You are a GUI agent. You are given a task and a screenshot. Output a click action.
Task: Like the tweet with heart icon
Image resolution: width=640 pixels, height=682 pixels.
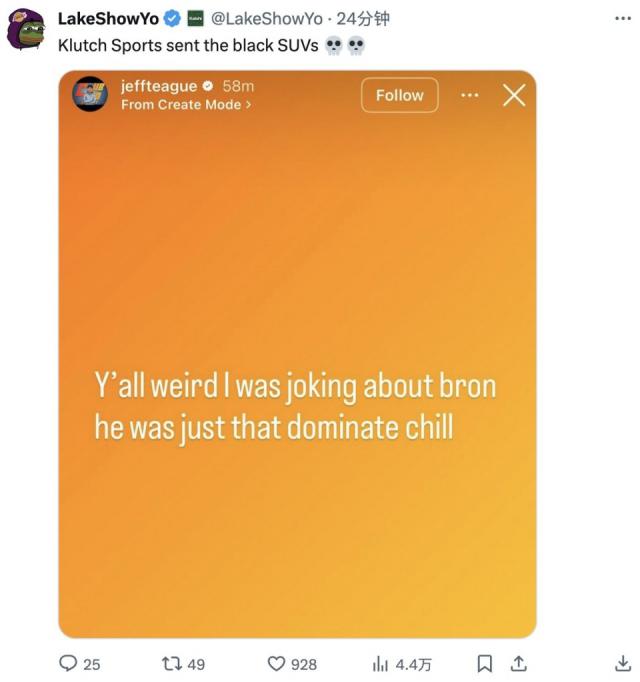click(277, 663)
